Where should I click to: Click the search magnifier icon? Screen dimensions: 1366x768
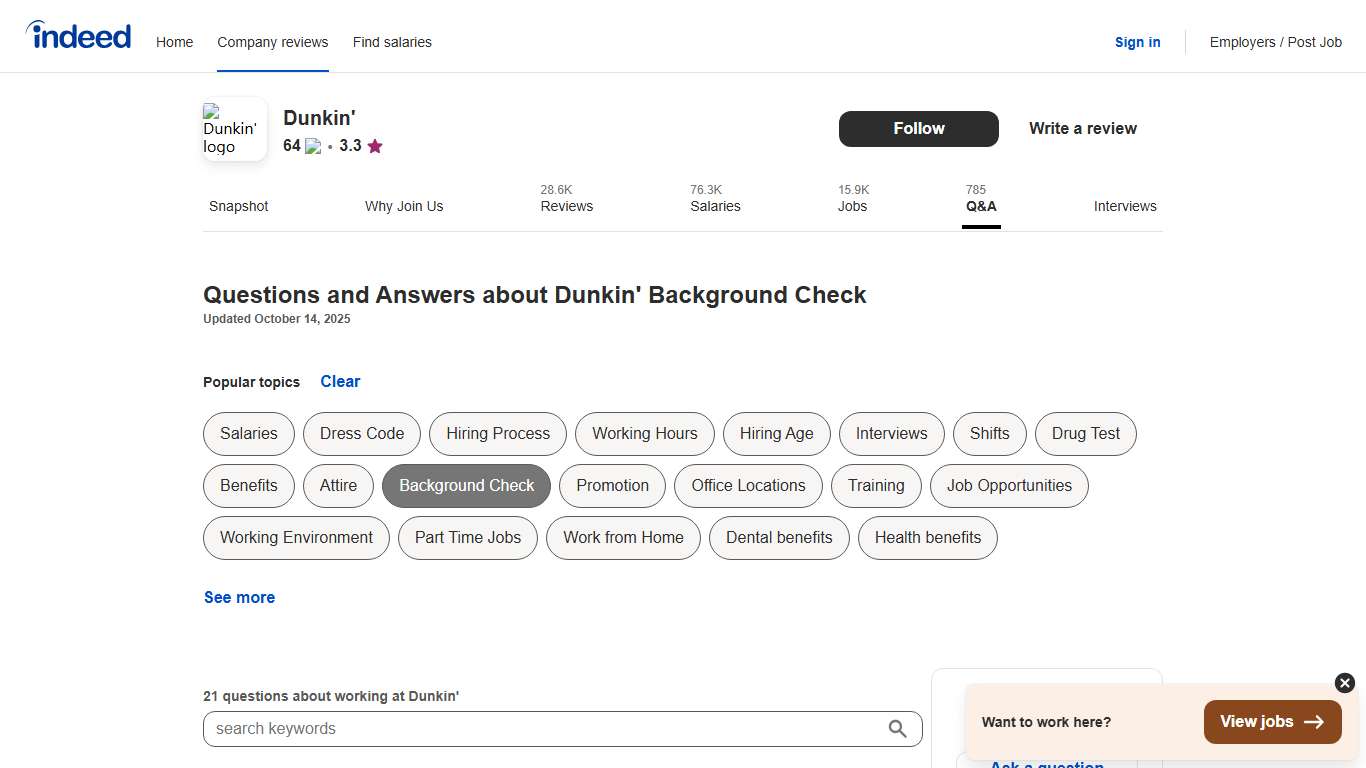coord(897,729)
